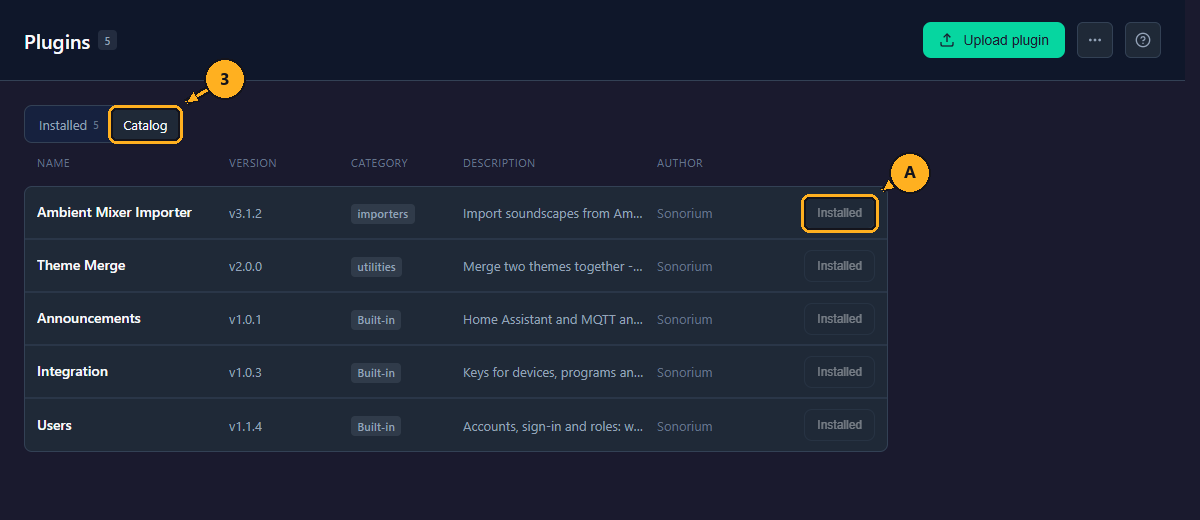
Task: Click 'Accounts, sign-in and roles' description
Action: 553,426
